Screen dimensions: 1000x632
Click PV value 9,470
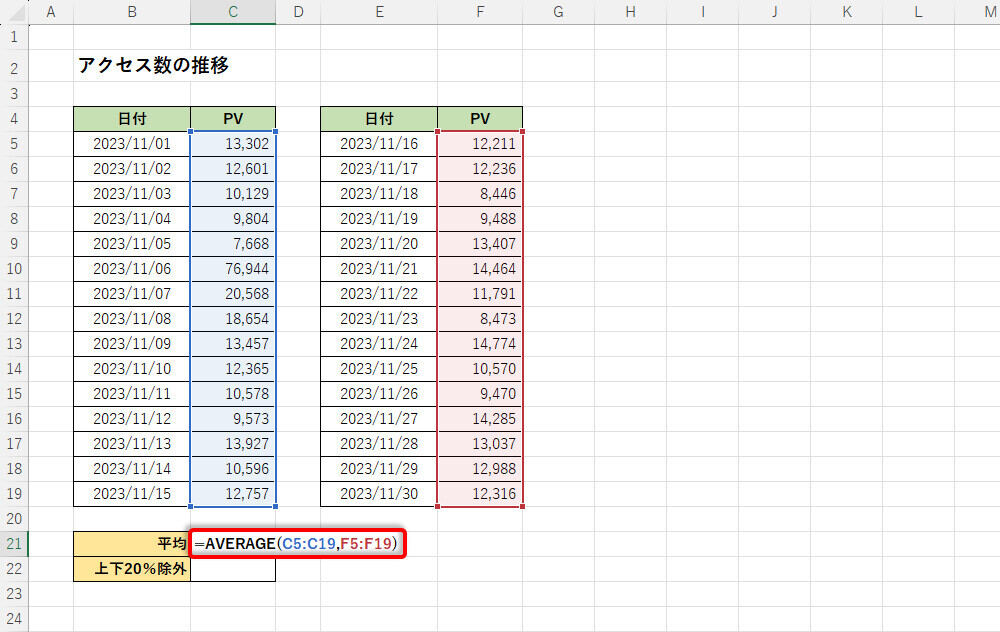tap(480, 393)
